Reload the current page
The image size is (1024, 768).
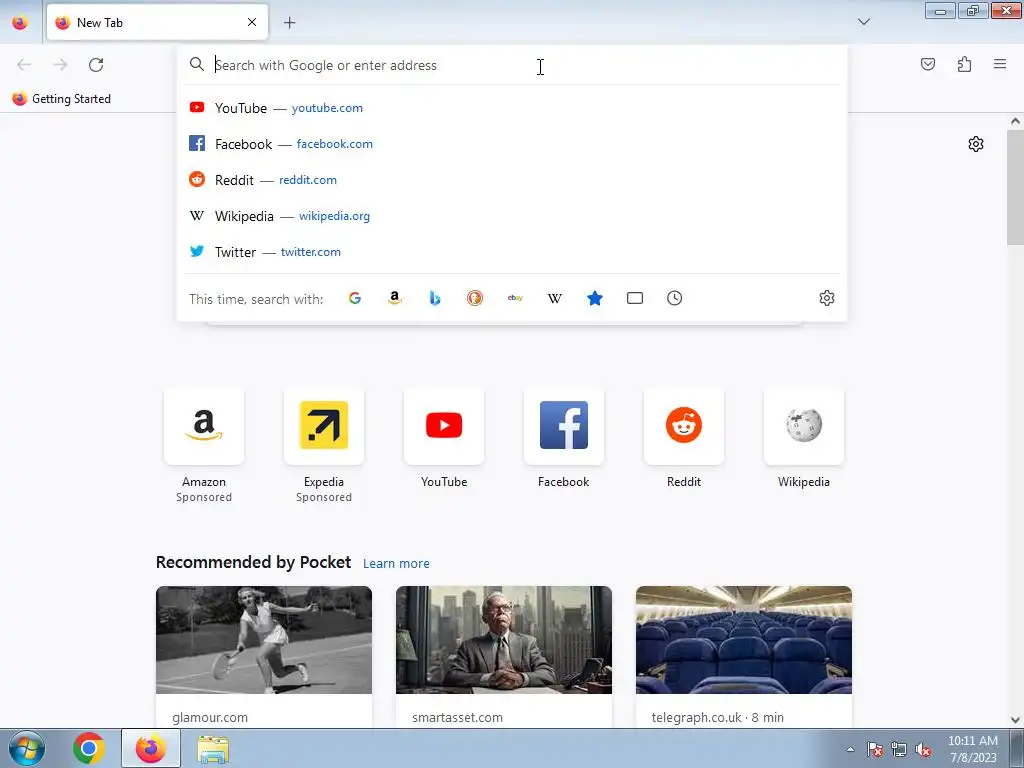[96, 65]
